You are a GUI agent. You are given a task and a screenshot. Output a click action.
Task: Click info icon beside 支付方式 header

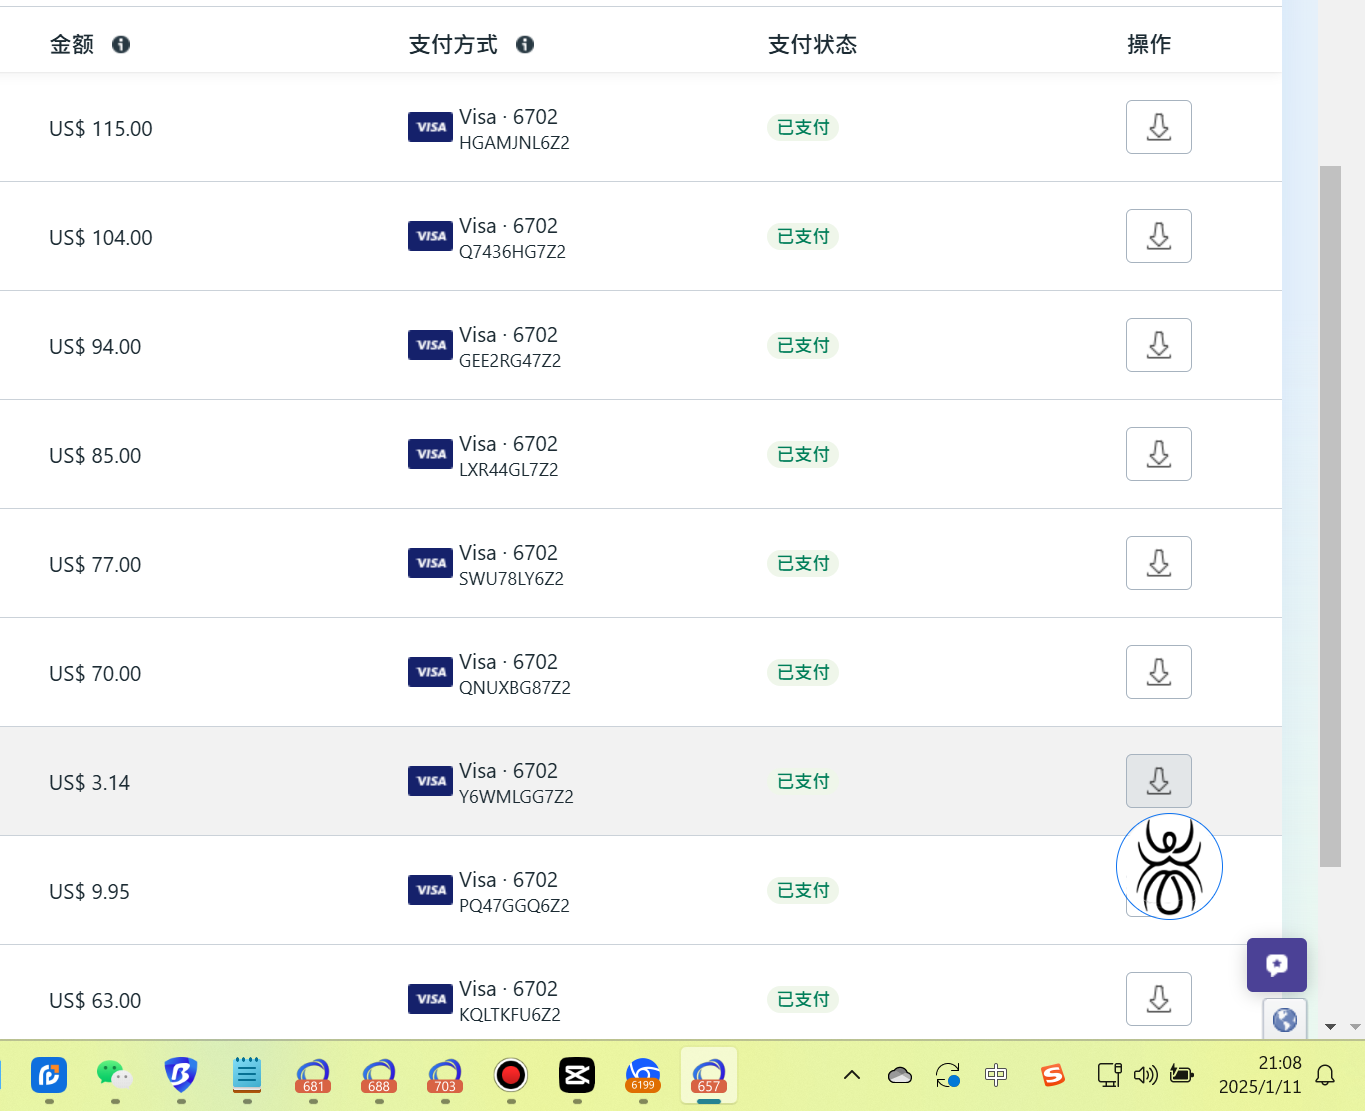pyautogui.click(x=525, y=45)
